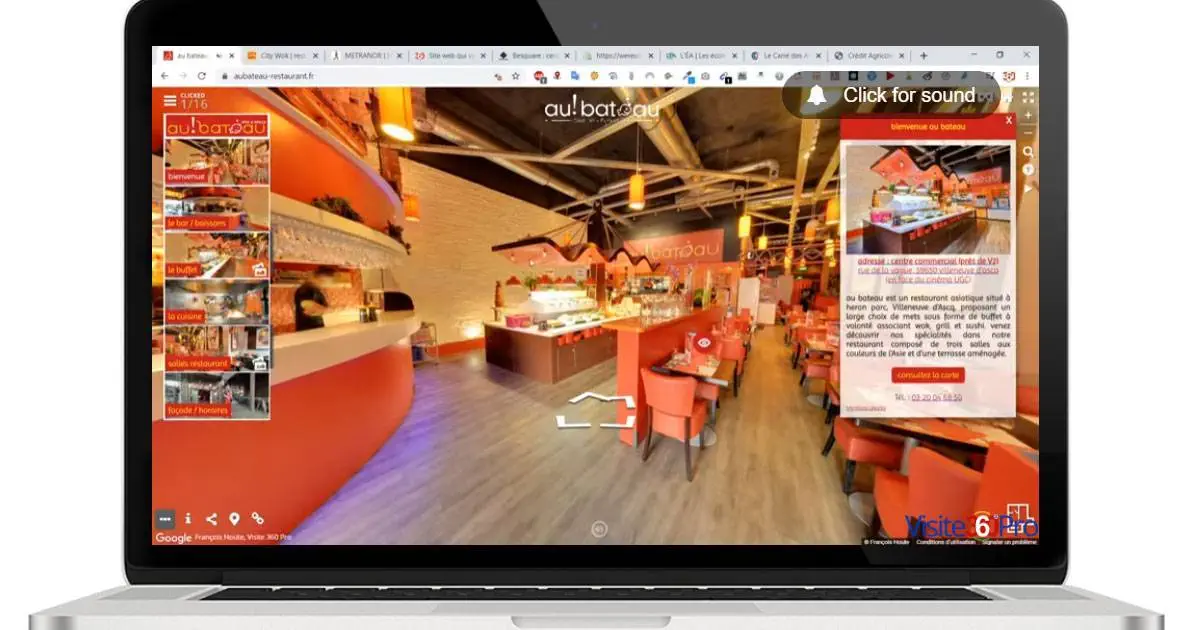The image size is (1200, 630).
Task: Zoom in with the plus icon
Action: click(1028, 116)
